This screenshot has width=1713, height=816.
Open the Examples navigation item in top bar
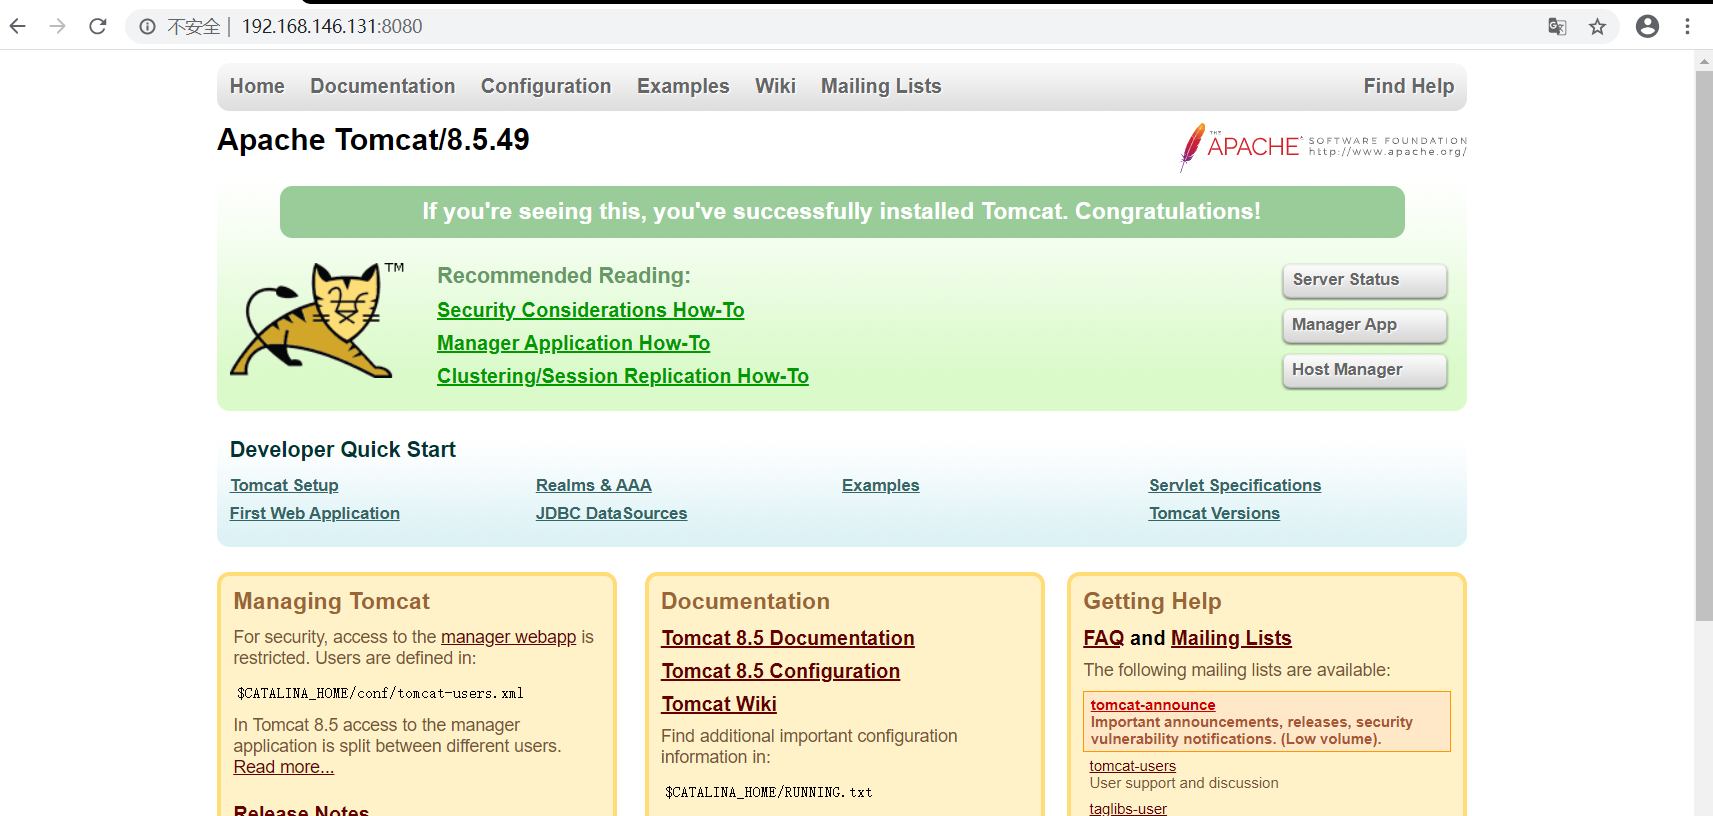click(x=683, y=86)
